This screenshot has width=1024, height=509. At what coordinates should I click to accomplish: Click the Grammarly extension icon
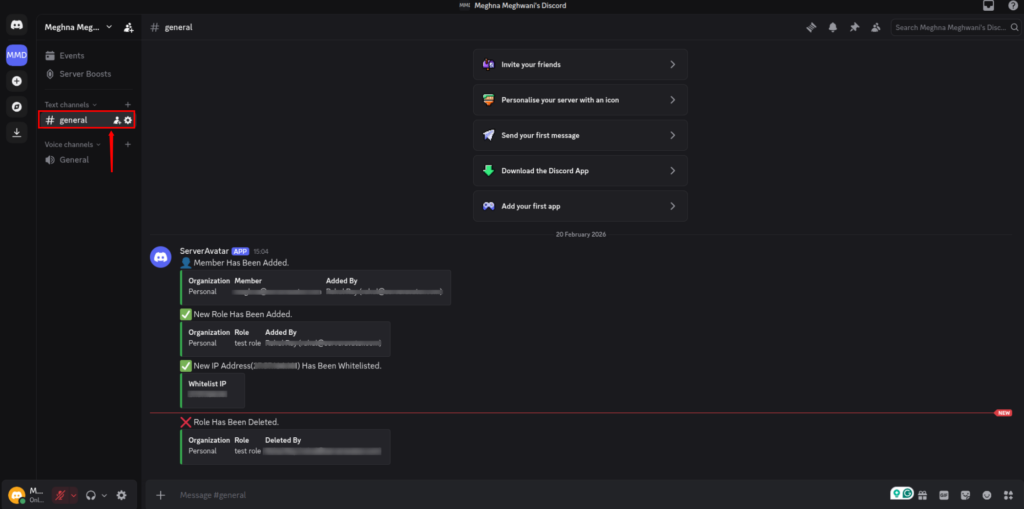point(908,493)
